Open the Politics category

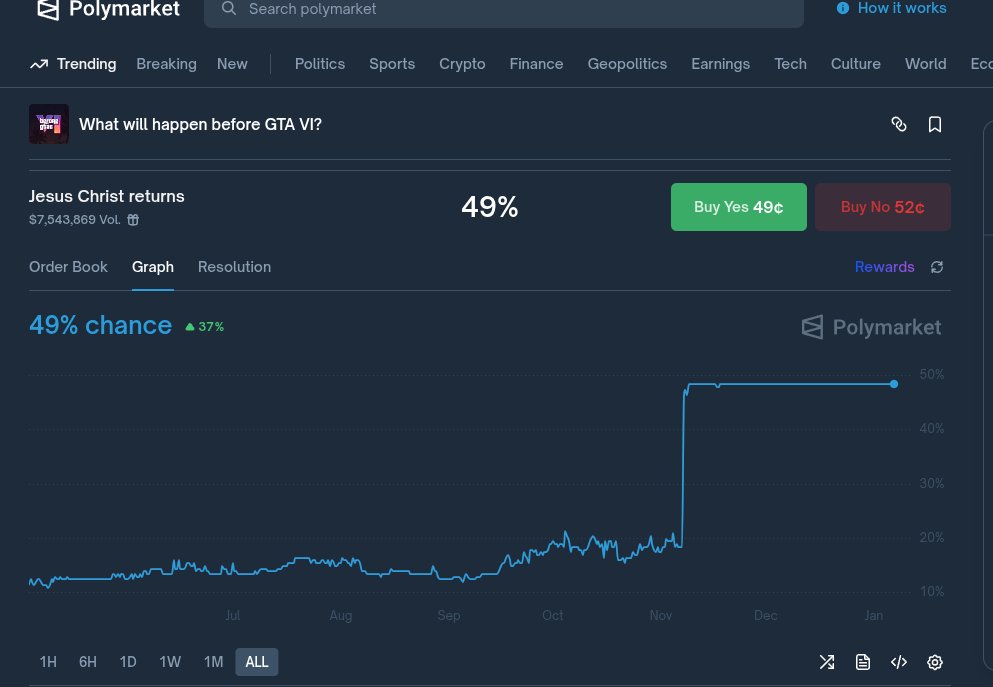click(x=320, y=64)
